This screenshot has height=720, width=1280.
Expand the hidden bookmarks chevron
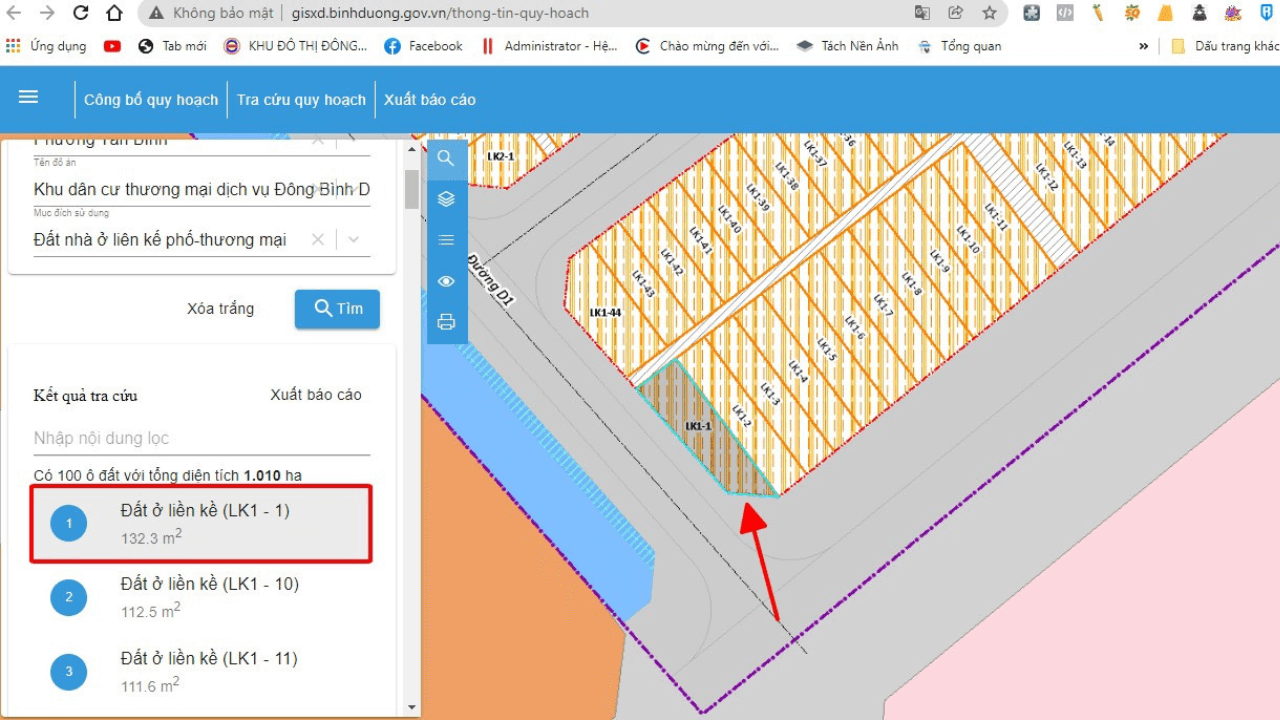[1144, 46]
